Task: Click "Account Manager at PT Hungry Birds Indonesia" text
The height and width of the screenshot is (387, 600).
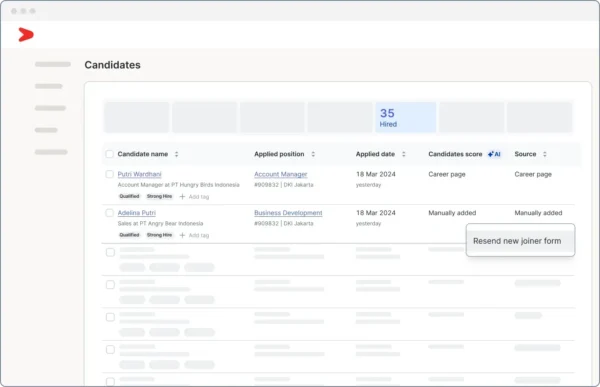Action: [x=178, y=185]
